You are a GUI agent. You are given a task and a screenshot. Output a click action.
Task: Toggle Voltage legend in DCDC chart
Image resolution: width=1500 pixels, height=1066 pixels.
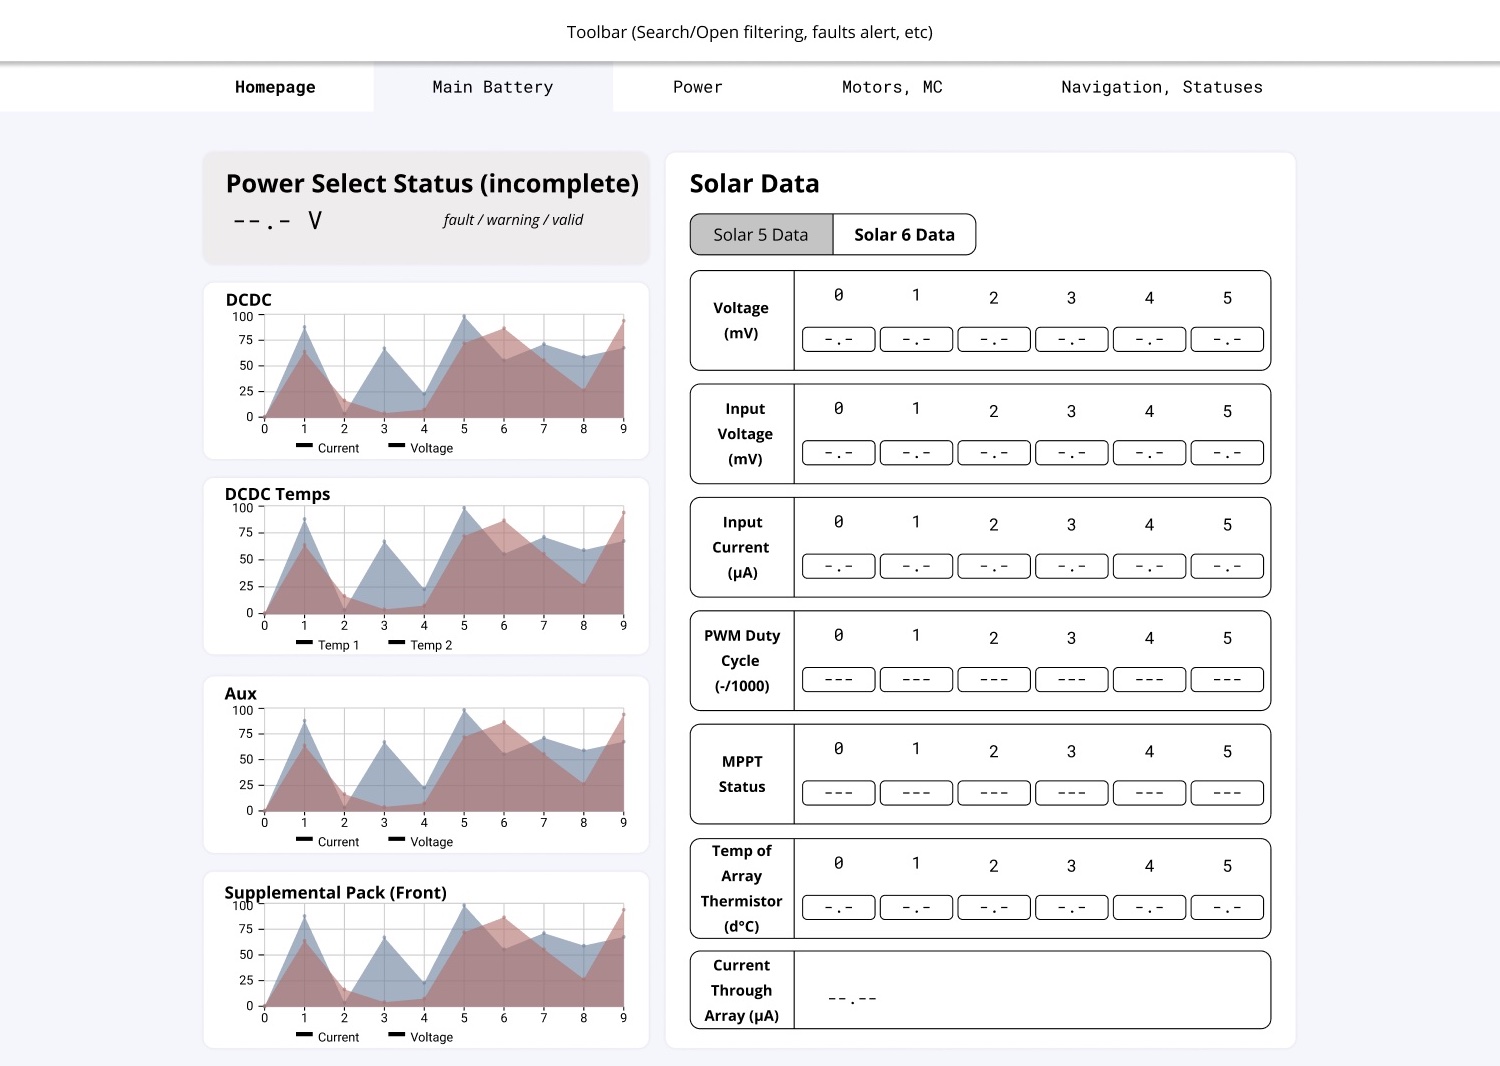pos(421,448)
